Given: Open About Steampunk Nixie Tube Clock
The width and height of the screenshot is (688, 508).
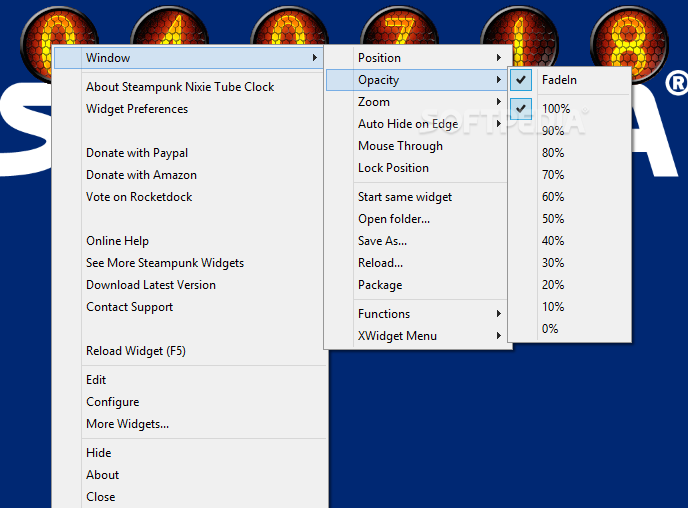Looking at the screenshot, I should click(x=189, y=87).
